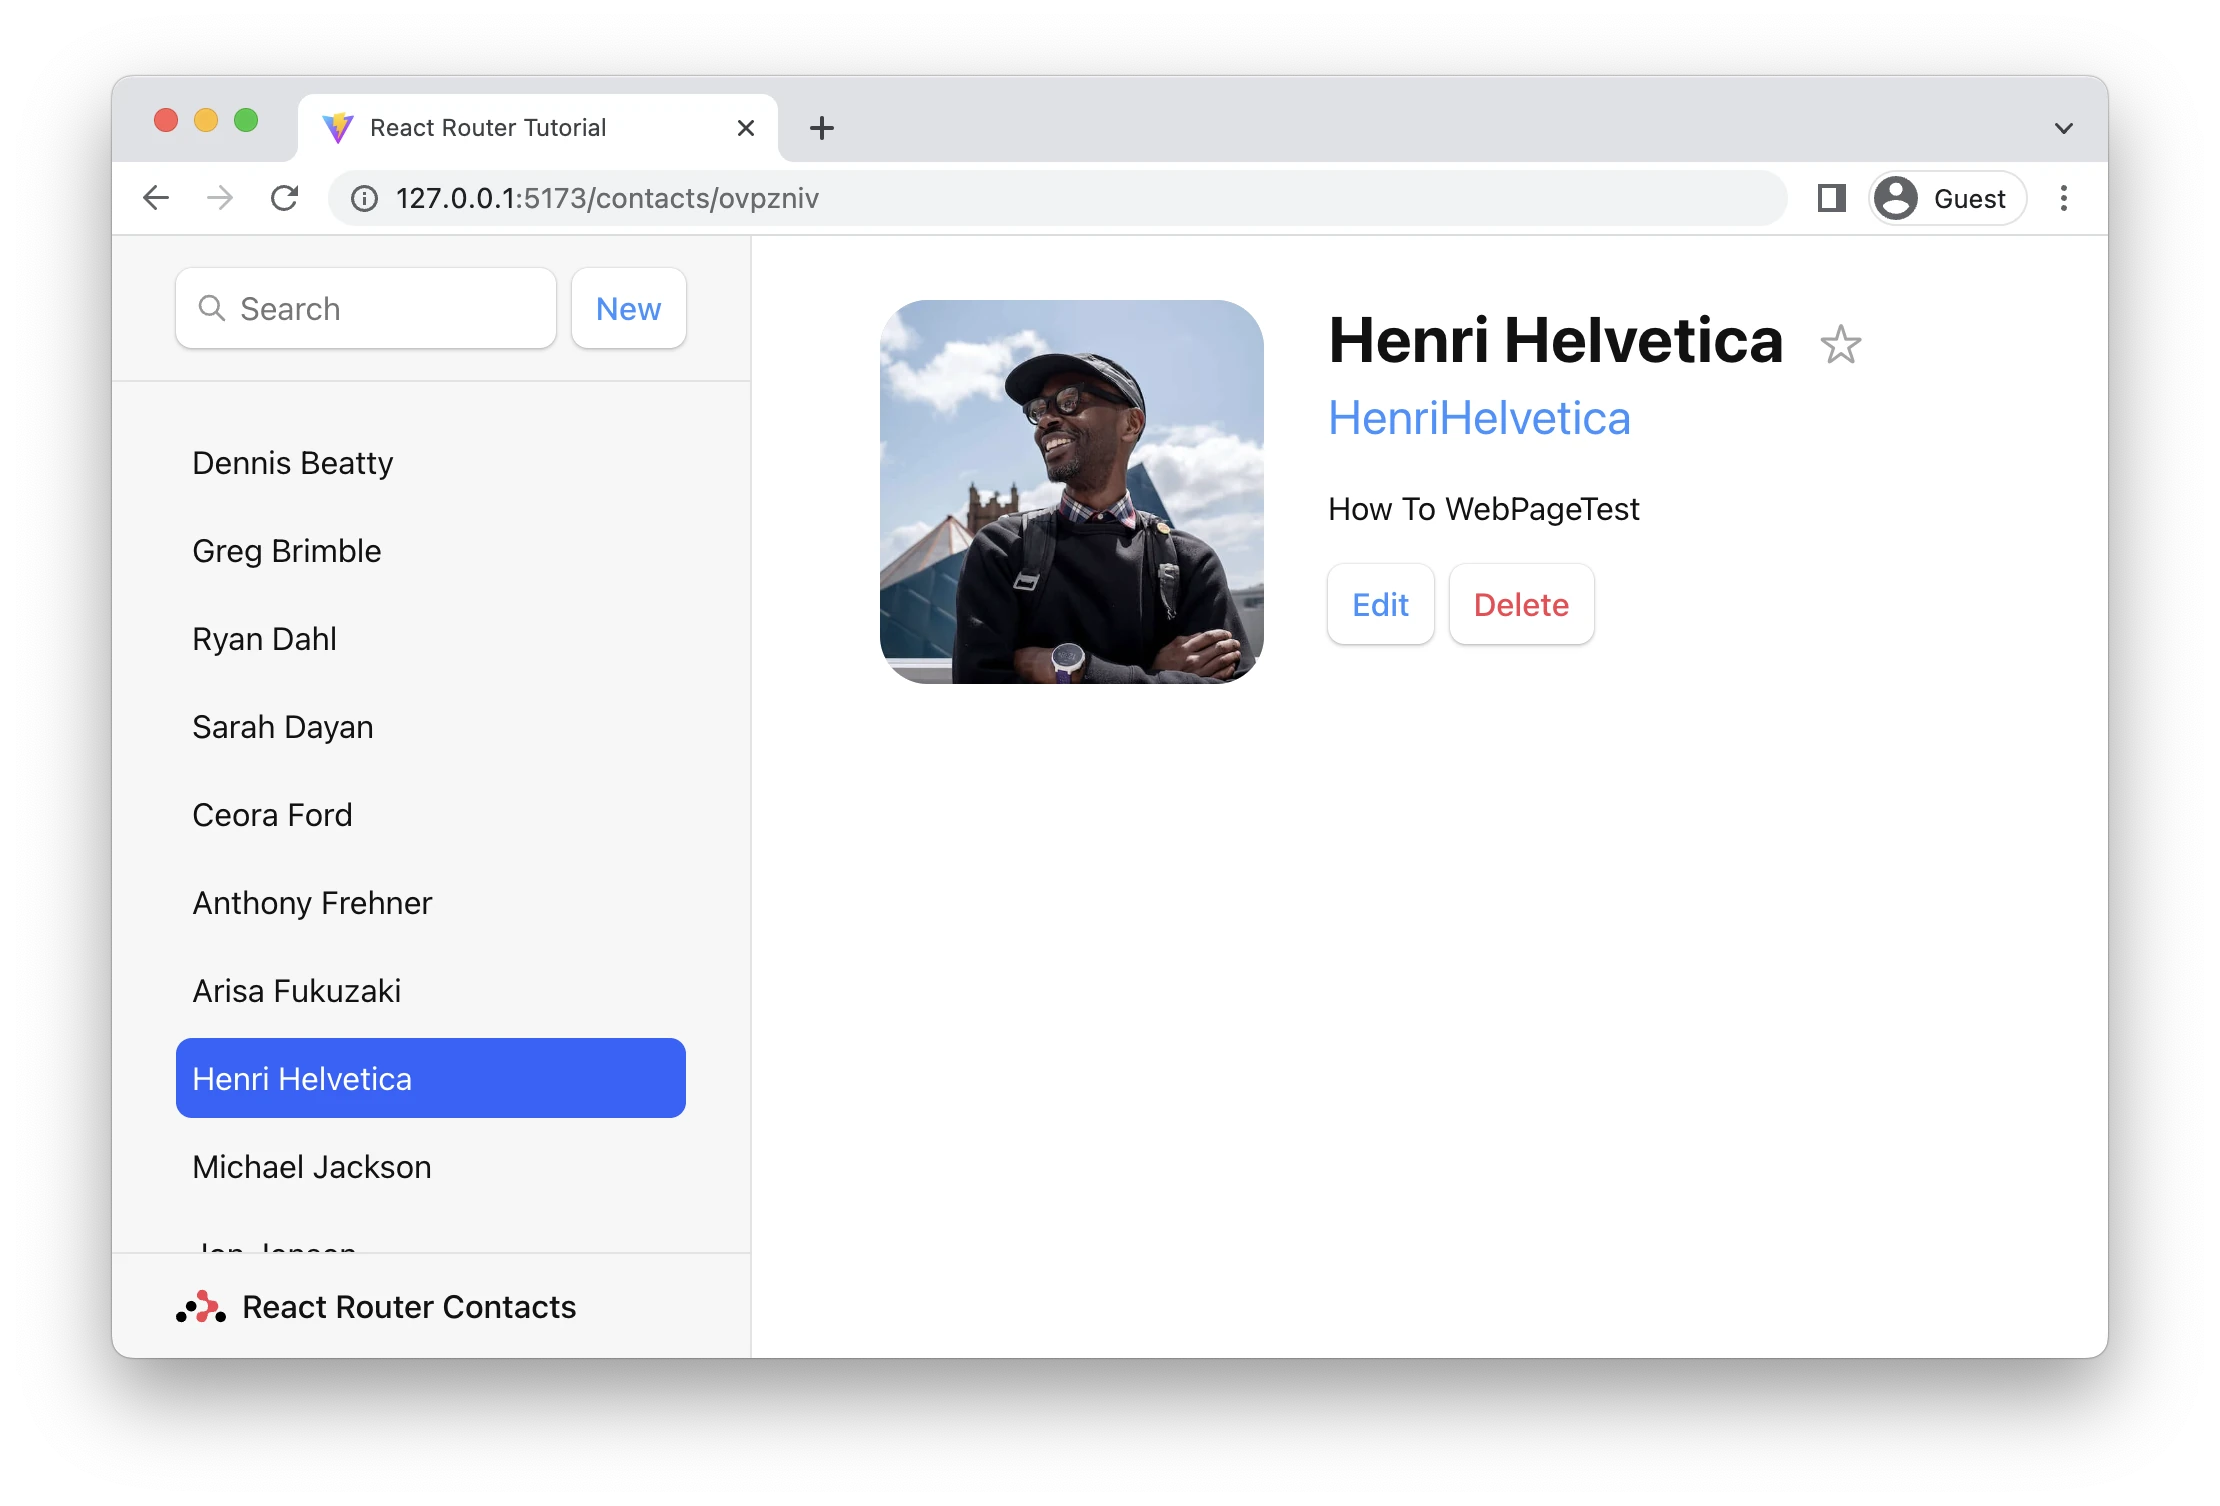Click the Edit button for Henri Helvetica

click(1380, 605)
